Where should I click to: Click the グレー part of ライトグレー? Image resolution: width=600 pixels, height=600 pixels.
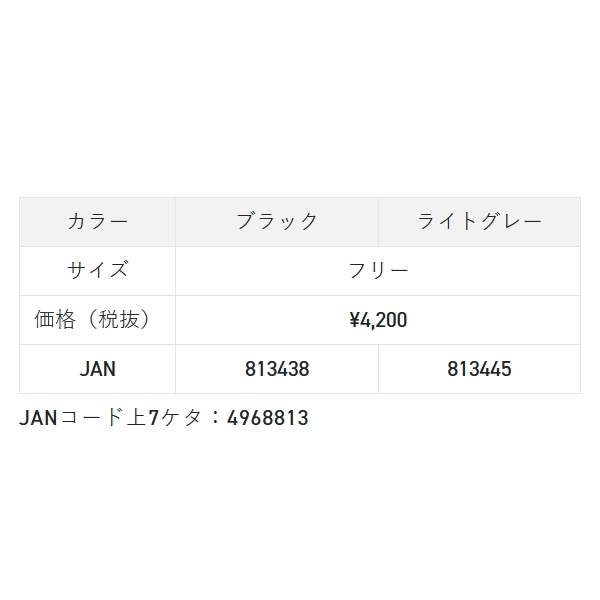click(513, 222)
